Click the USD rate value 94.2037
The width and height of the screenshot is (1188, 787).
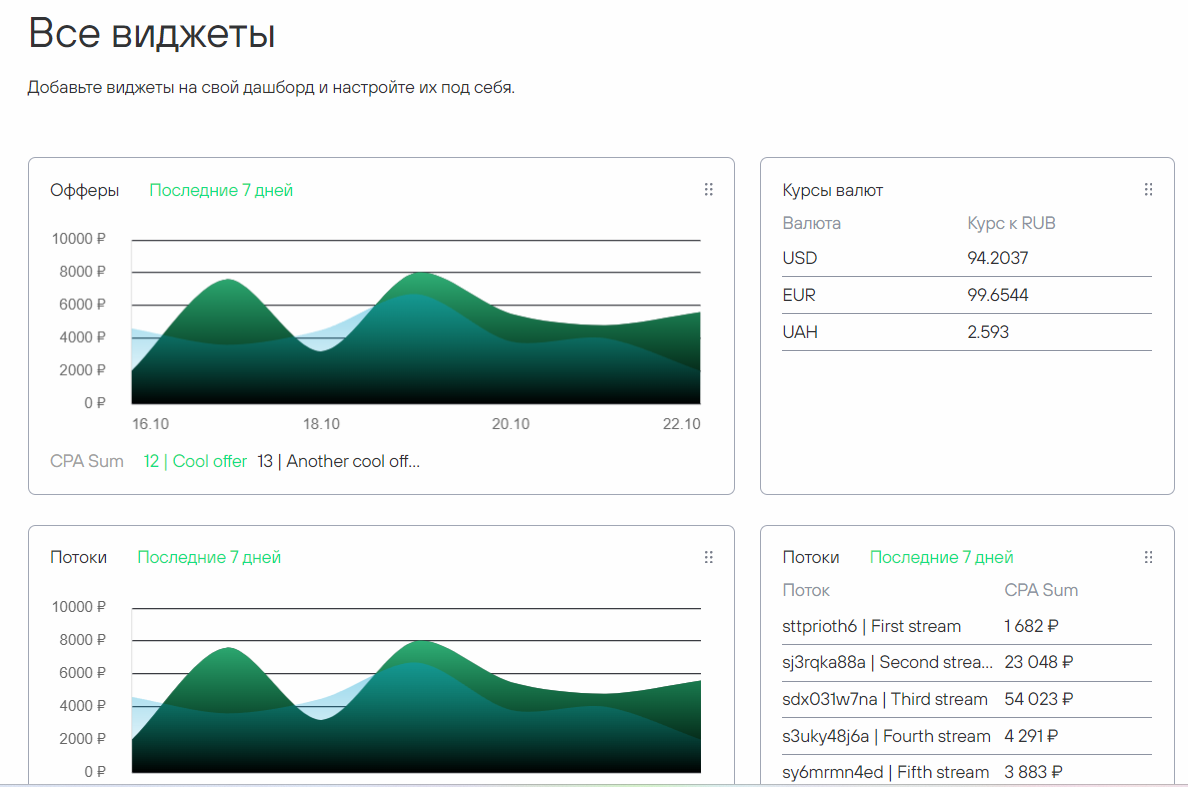tap(997, 258)
